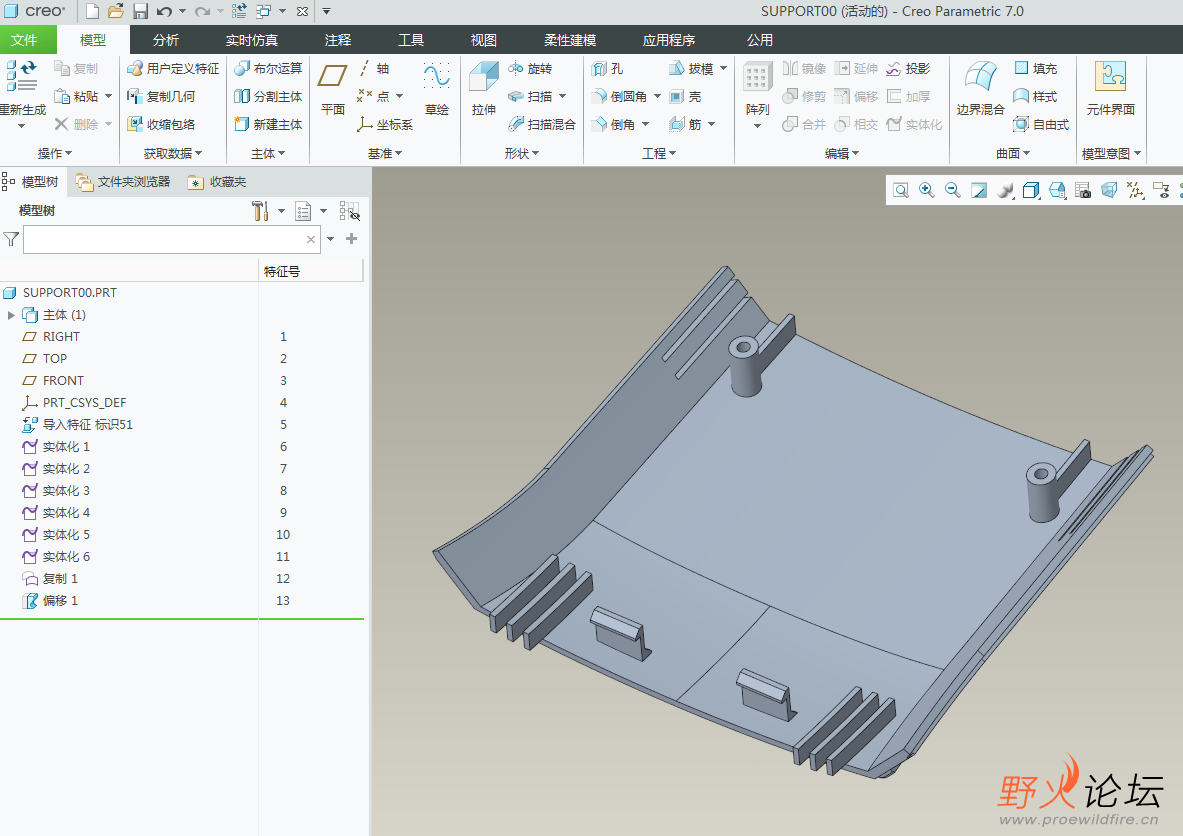Screen dimensions: 1183x836
Task: Open the 样式 (Style) surface tool
Action: pos(1035,97)
